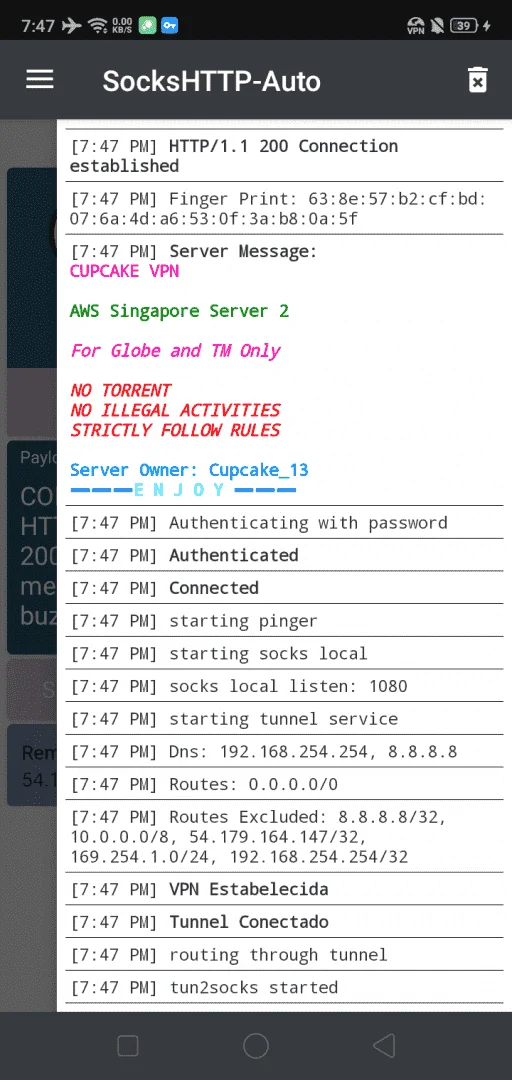The image size is (512, 1080).
Task: Select the 'Dns: 192.168.254.254, 8.8.8.8' entry
Action: click(x=285, y=751)
